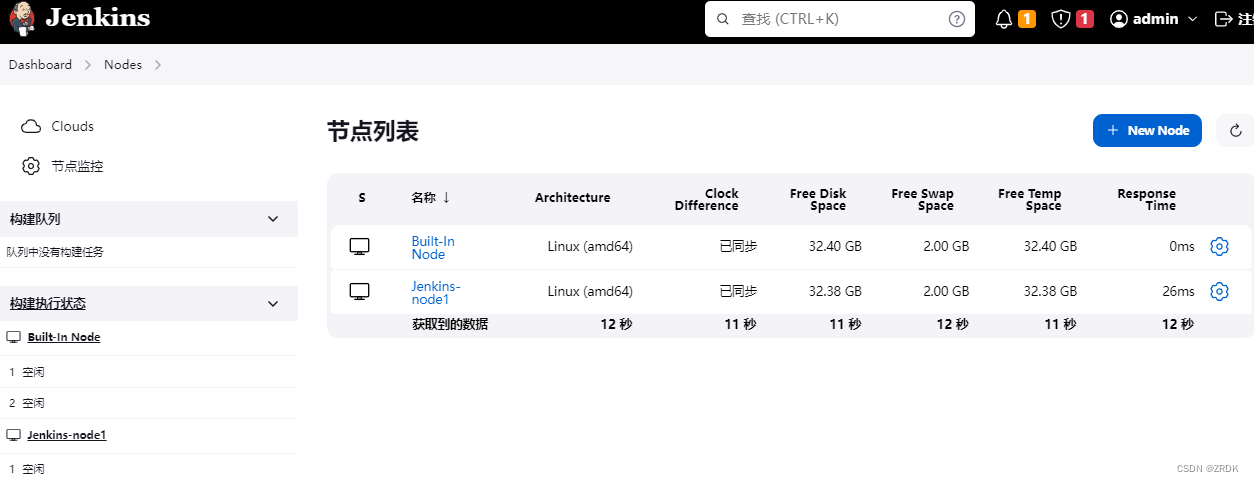1254x482 pixels.
Task: Click the admin username link
Action: click(x=1156, y=19)
